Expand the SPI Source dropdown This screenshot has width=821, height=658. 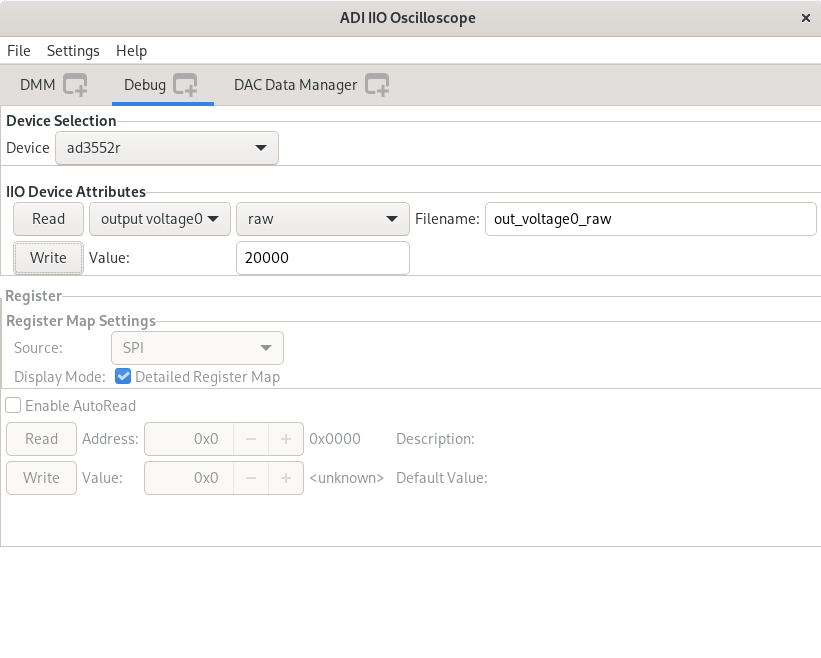tap(197, 348)
